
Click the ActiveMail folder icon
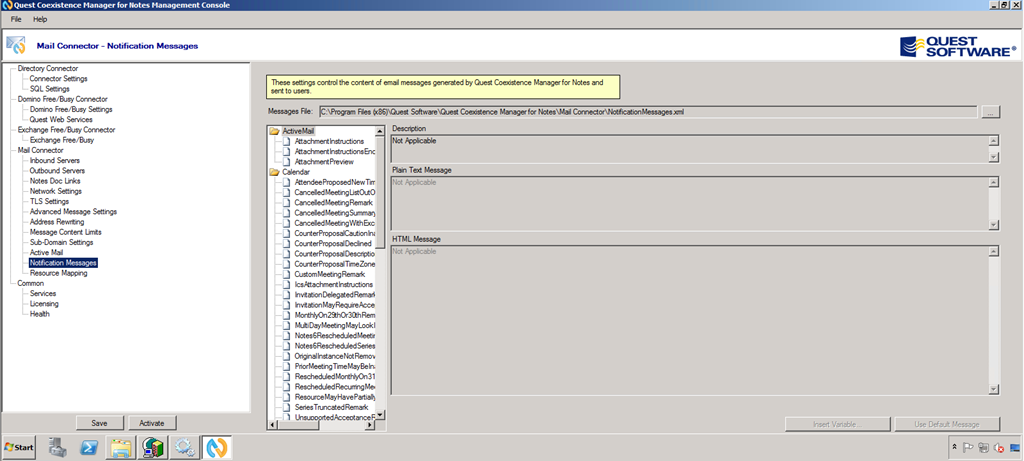click(274, 131)
